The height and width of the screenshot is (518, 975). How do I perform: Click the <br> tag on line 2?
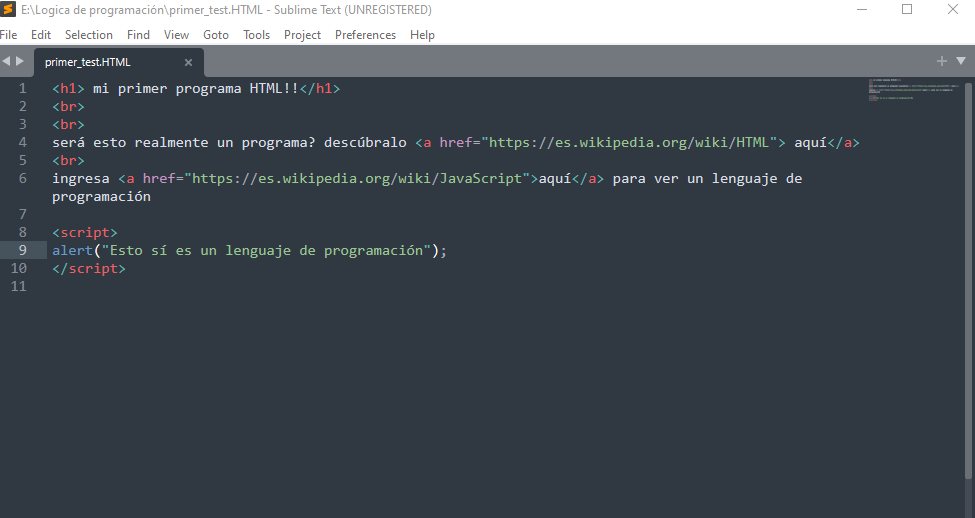click(x=68, y=106)
